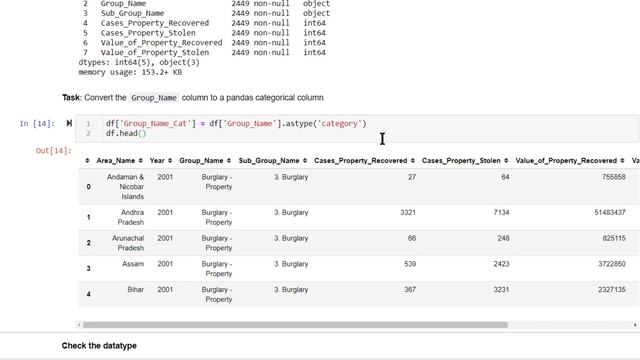
Task: Click the left arrow of the horizontal scrollbar
Action: click(x=79, y=325)
